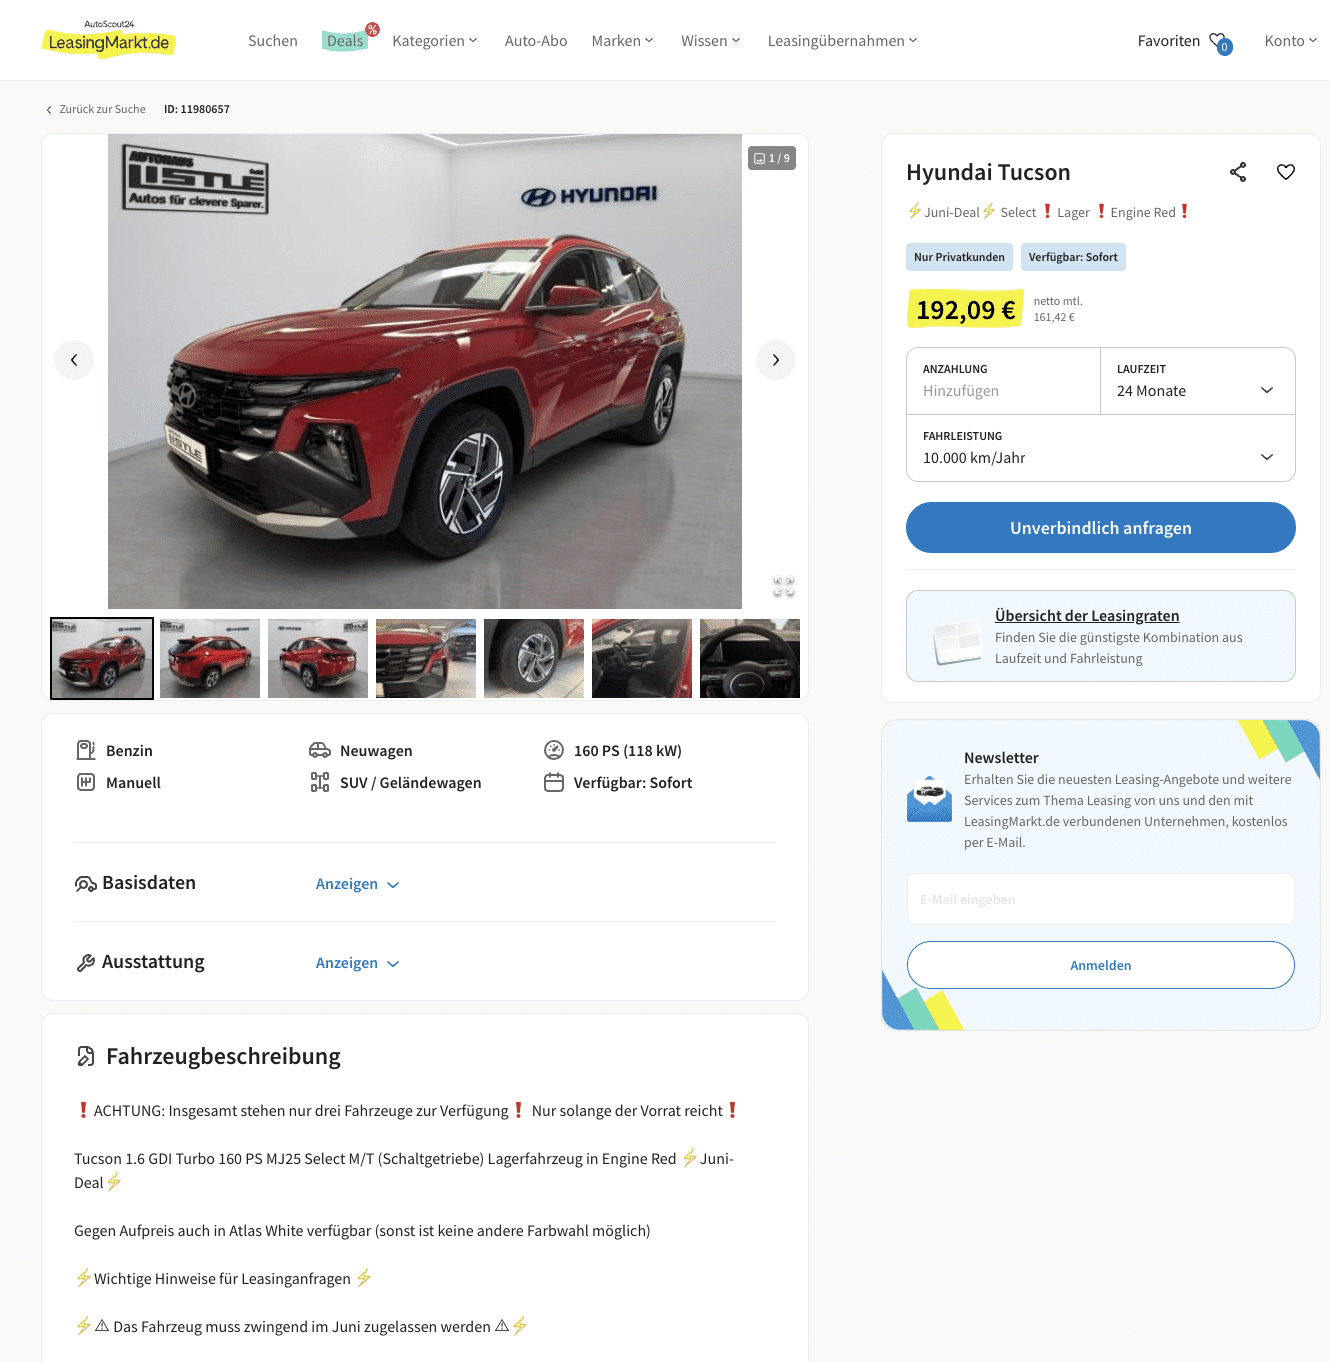Show the next vehicle photo
The width and height of the screenshot is (1330, 1362).
click(x=776, y=360)
